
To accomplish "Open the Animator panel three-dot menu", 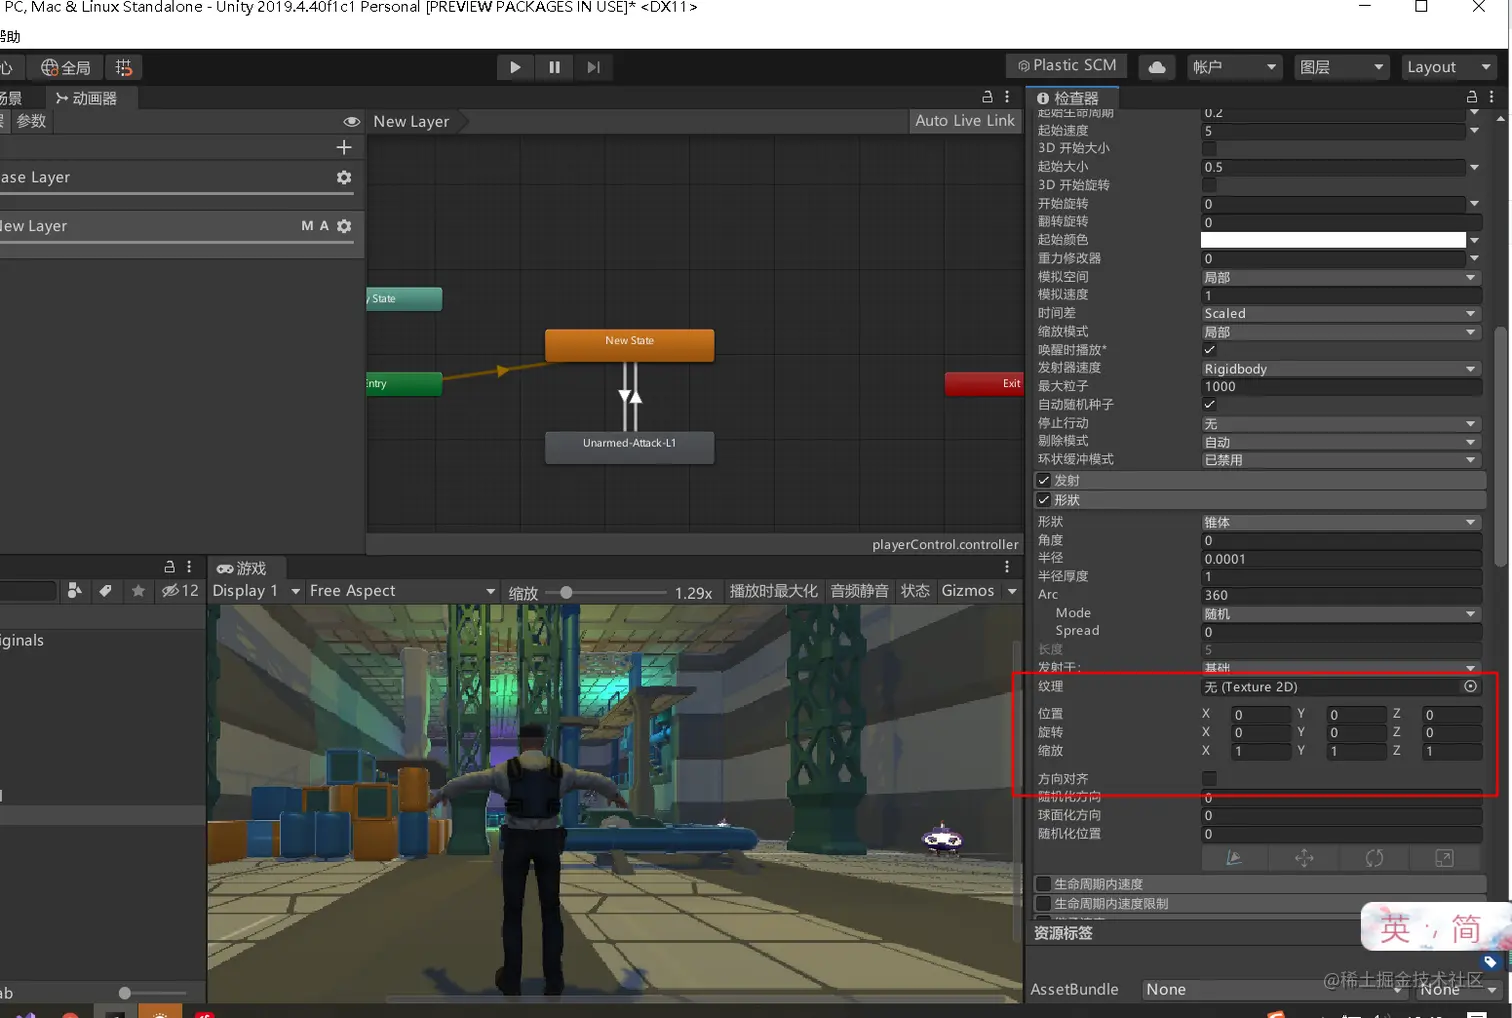I will click(x=1007, y=97).
